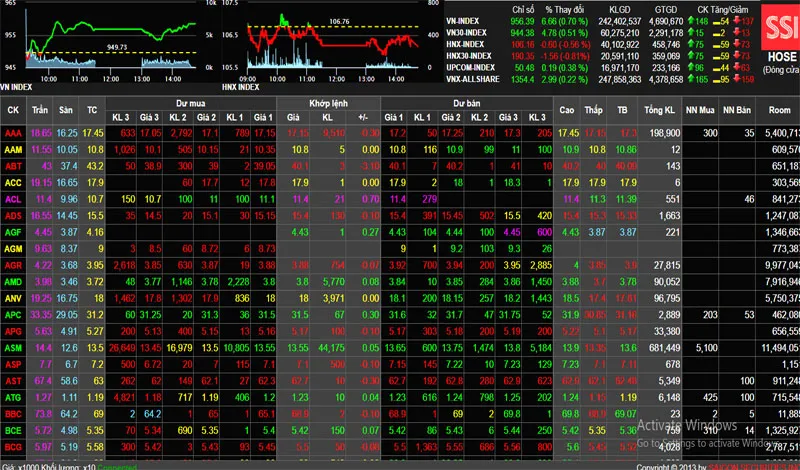
Task: Click the NN Bán column header
Action: 737,110
